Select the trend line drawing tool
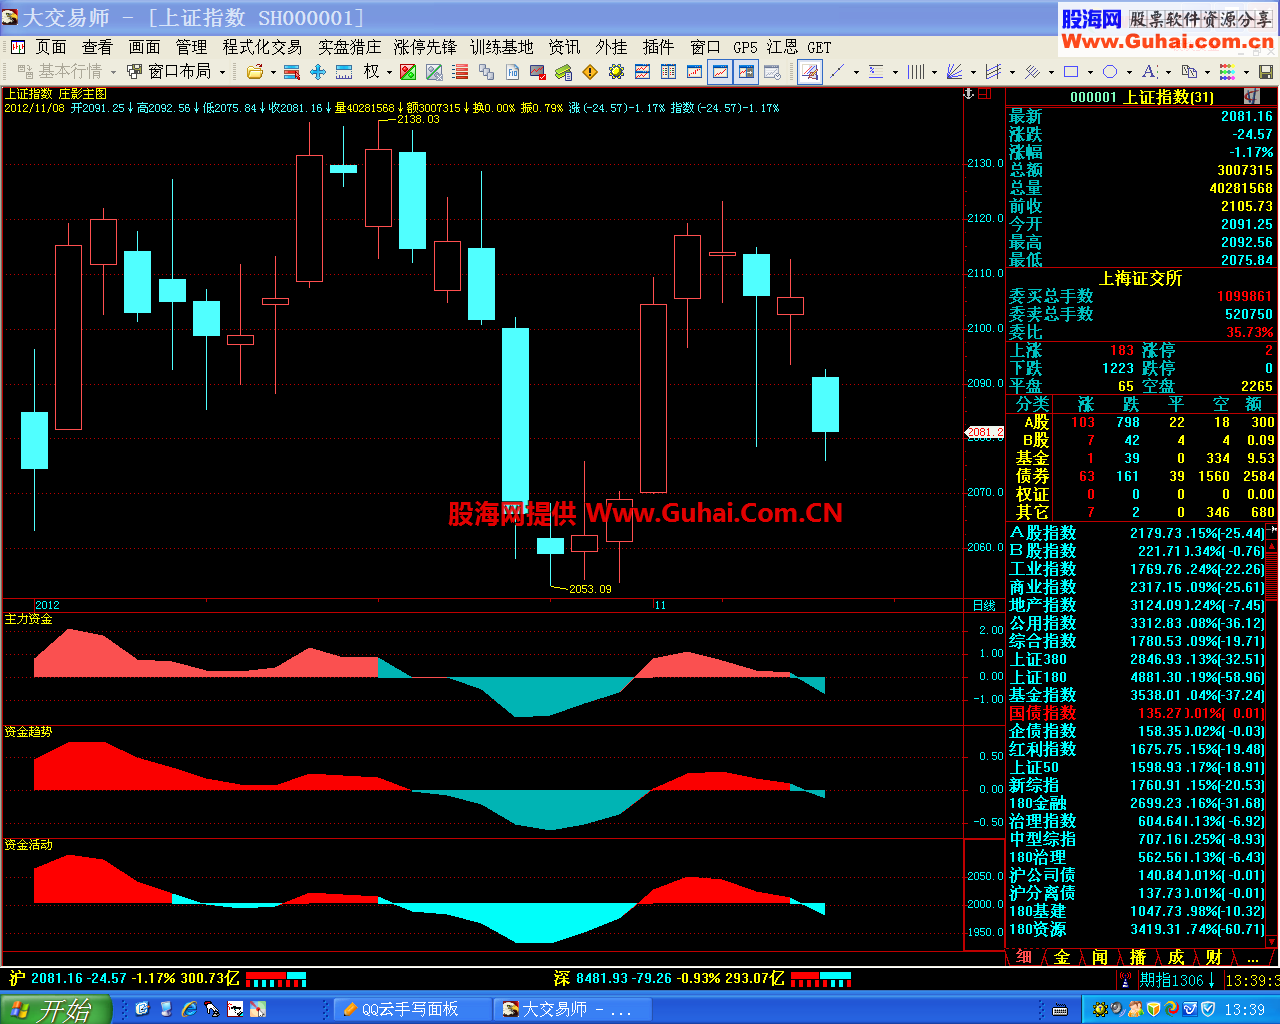Screen dimensions: 1280x1024 pyautogui.click(x=837, y=72)
